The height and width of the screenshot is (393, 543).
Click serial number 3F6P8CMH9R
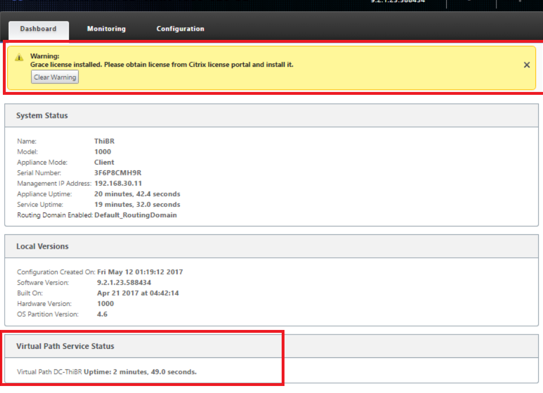(118, 173)
